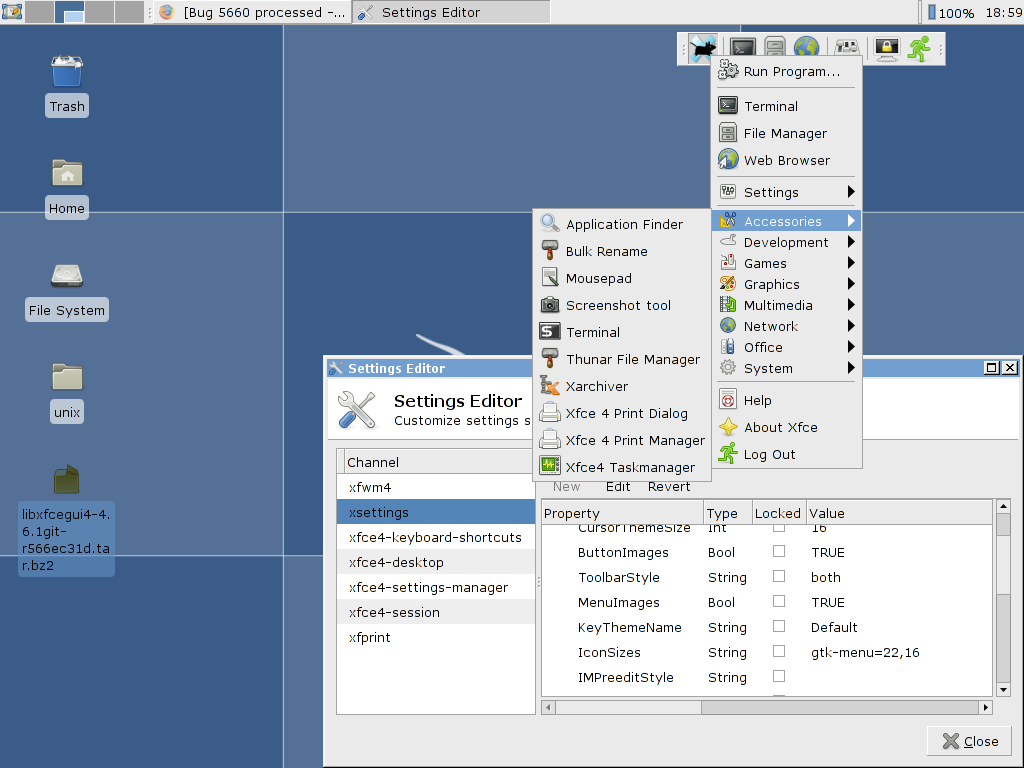This screenshot has height=768, width=1024.
Task: Choose About Xfce in the menu
Action: (780, 427)
